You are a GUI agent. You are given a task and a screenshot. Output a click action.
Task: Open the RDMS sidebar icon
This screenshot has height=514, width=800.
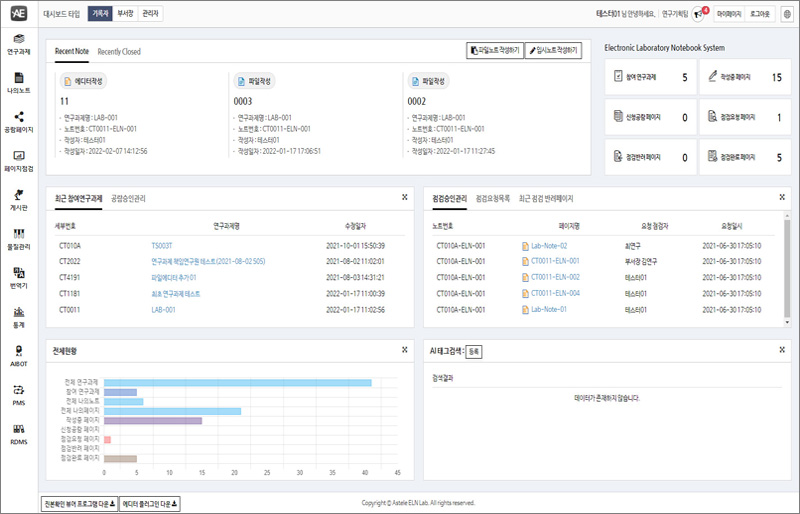pos(18,433)
